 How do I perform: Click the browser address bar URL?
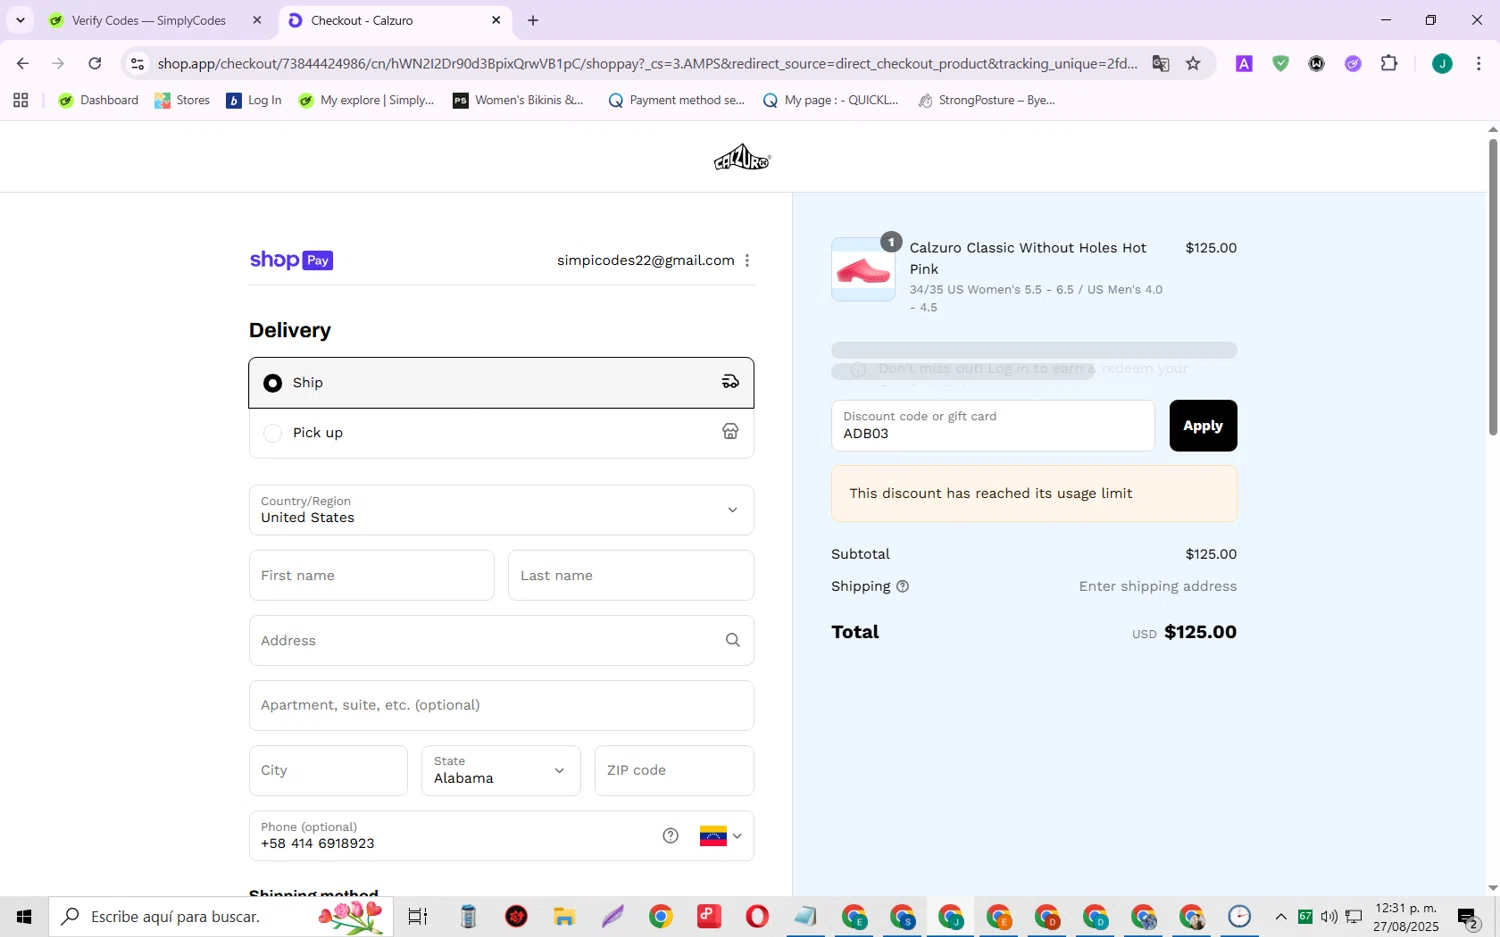[x=647, y=63]
